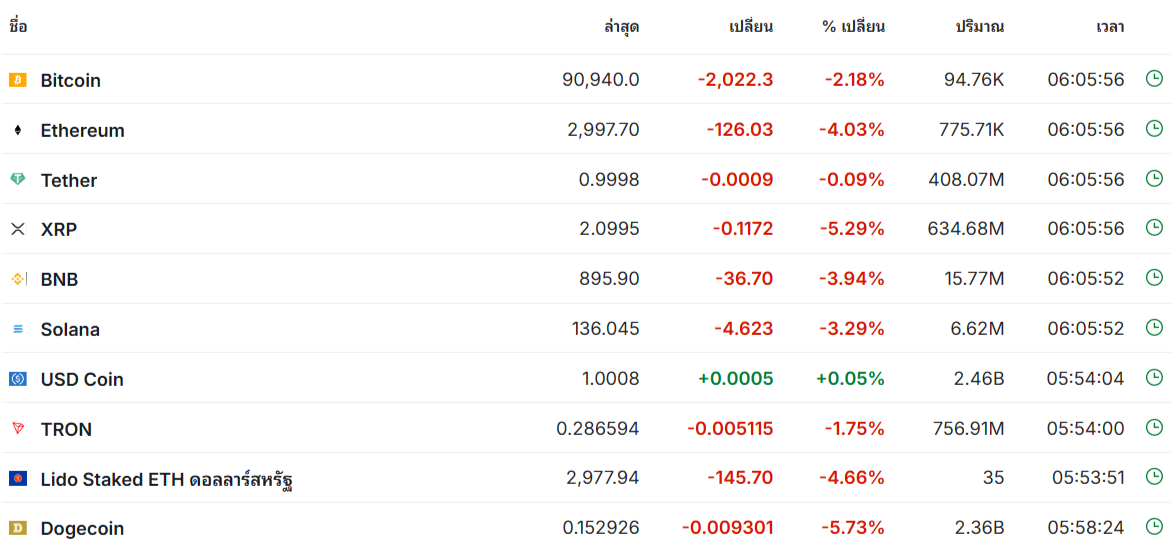Click the Bitcoin coin logo icon
The width and height of the screenshot is (1173, 546).
tap(17, 80)
